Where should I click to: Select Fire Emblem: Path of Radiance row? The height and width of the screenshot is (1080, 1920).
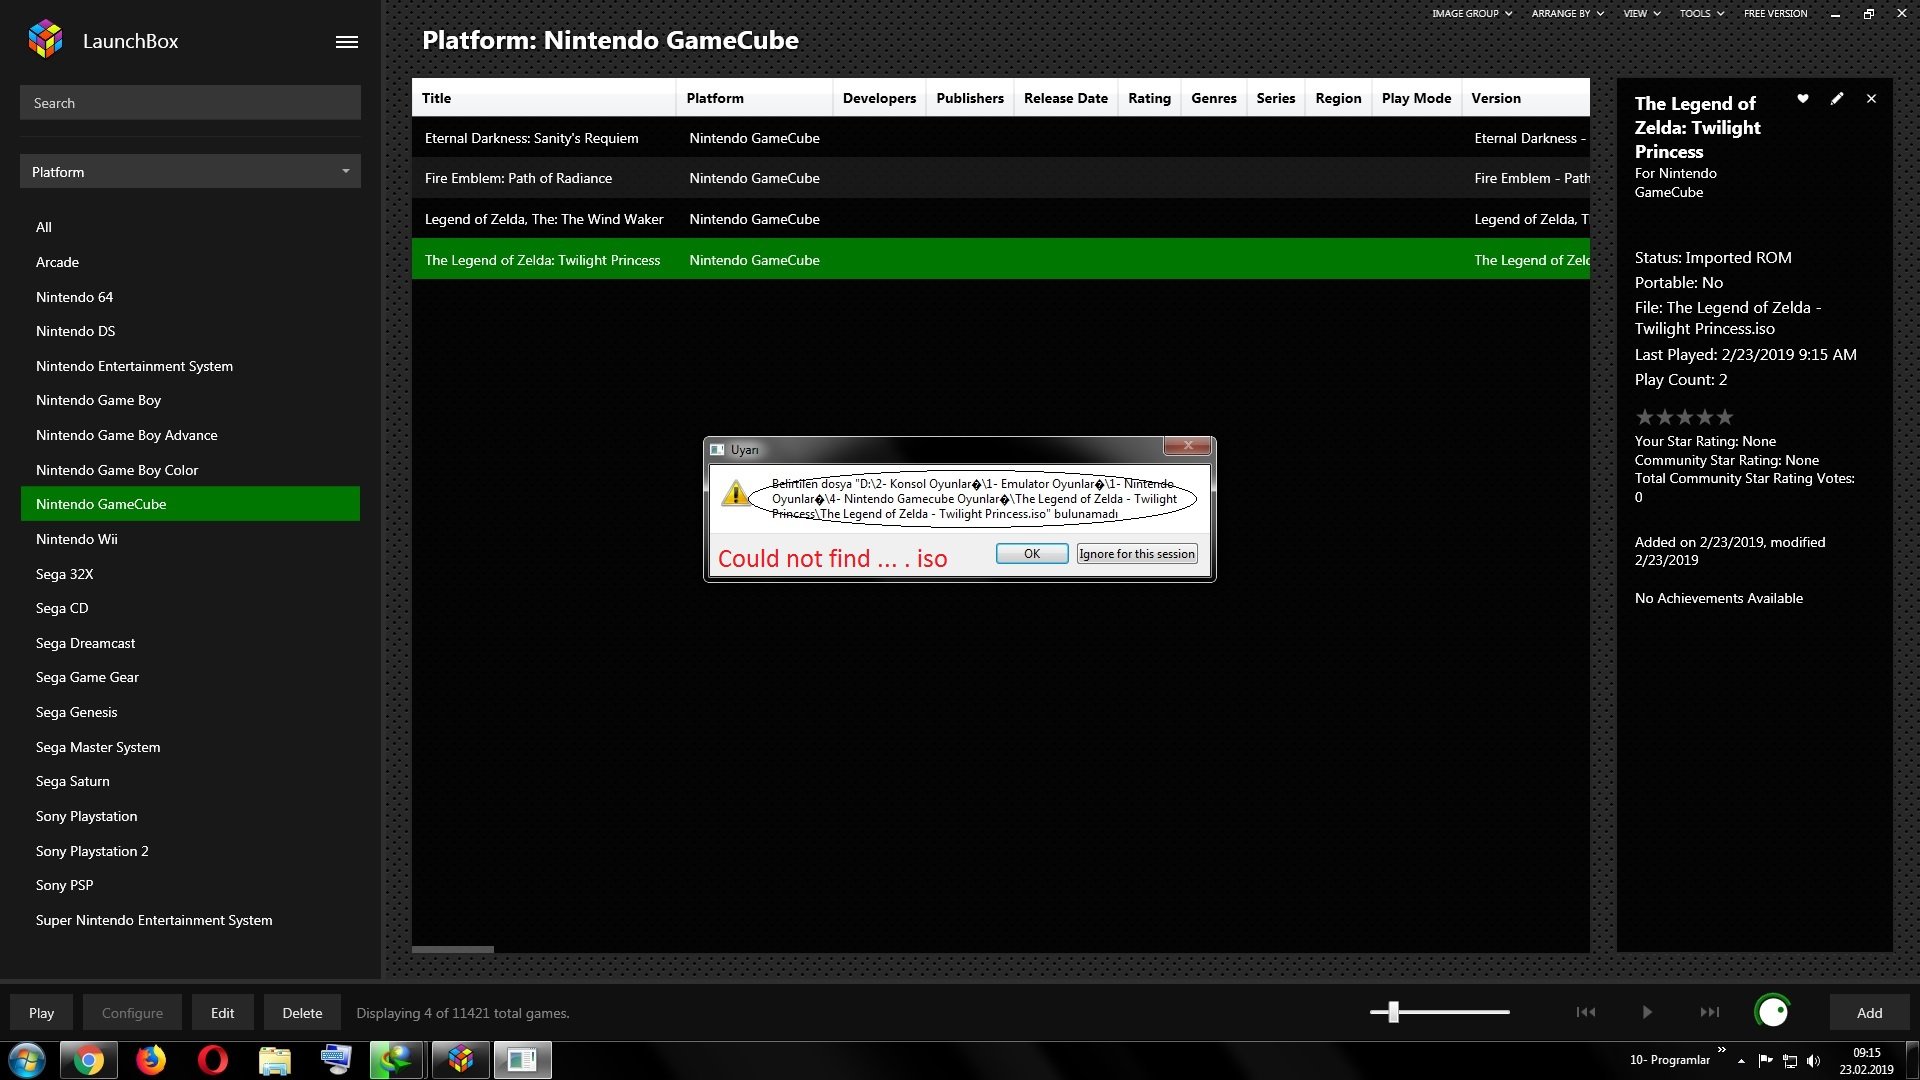1000,178
